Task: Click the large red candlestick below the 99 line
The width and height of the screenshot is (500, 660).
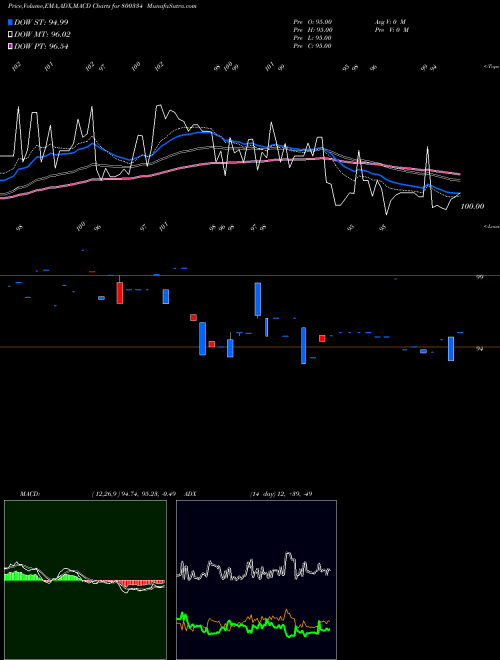Action: click(x=120, y=293)
